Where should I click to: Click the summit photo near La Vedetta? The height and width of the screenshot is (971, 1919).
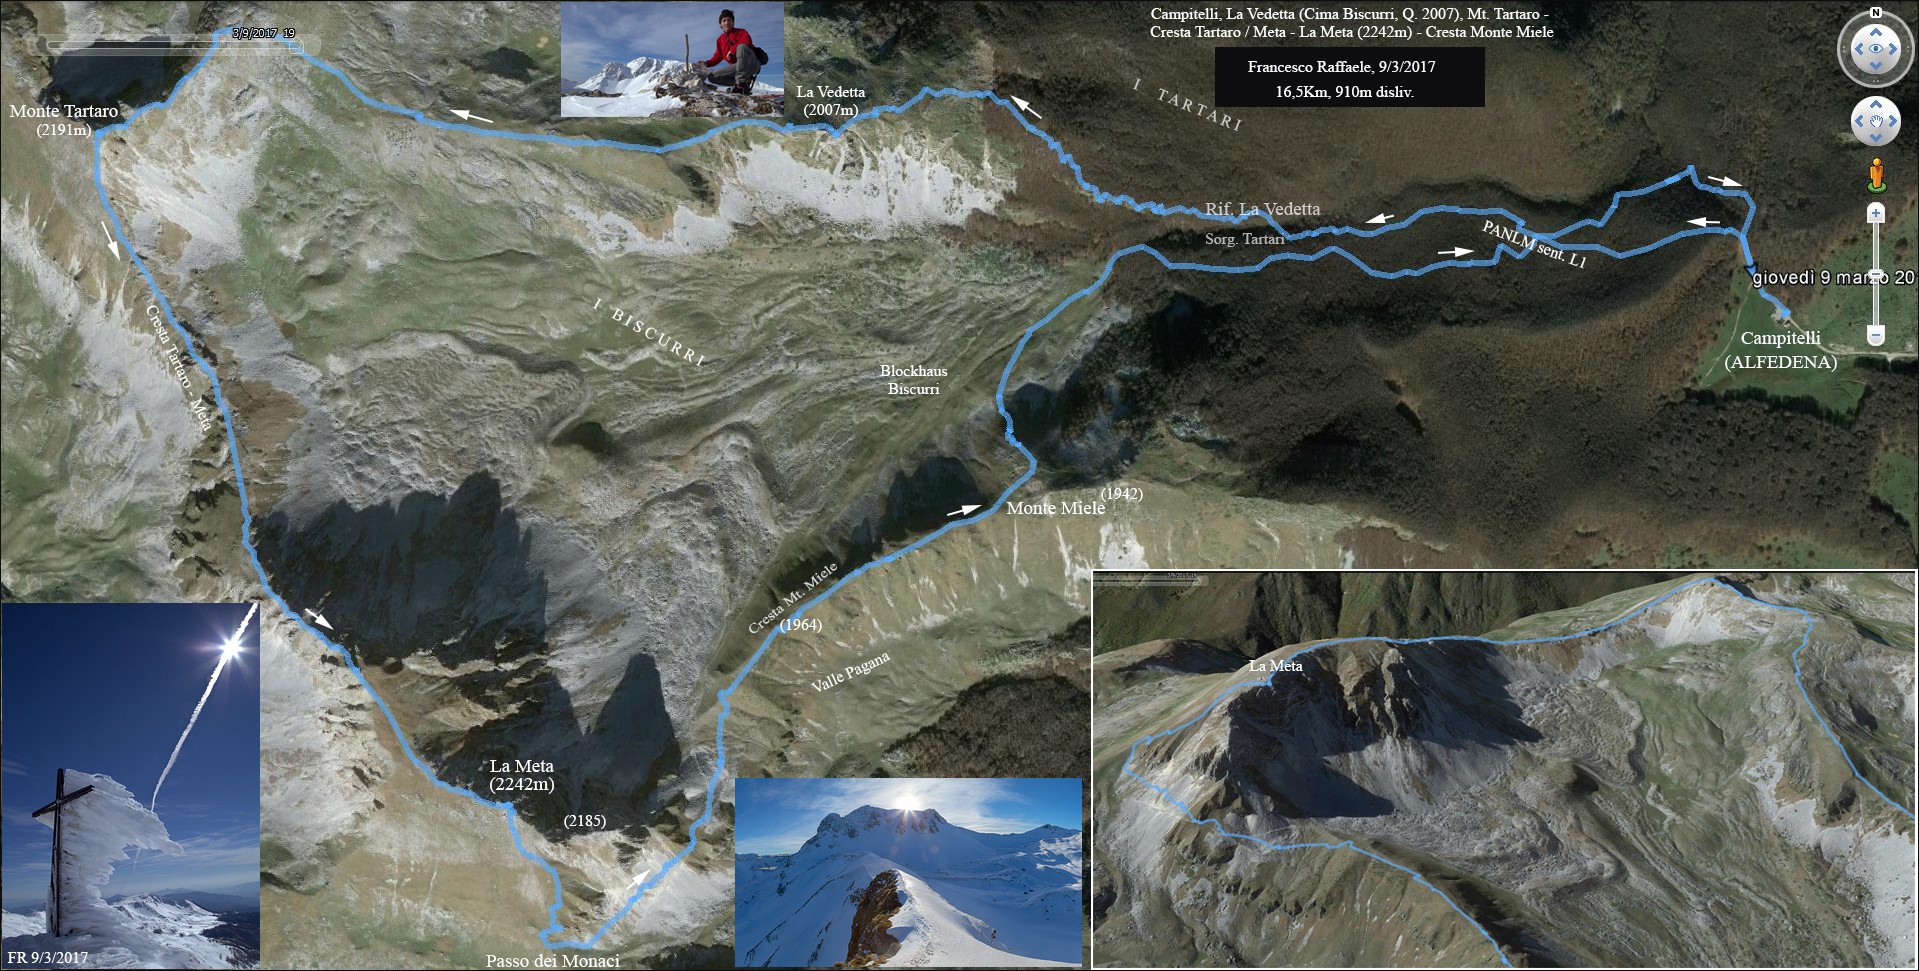672,59
